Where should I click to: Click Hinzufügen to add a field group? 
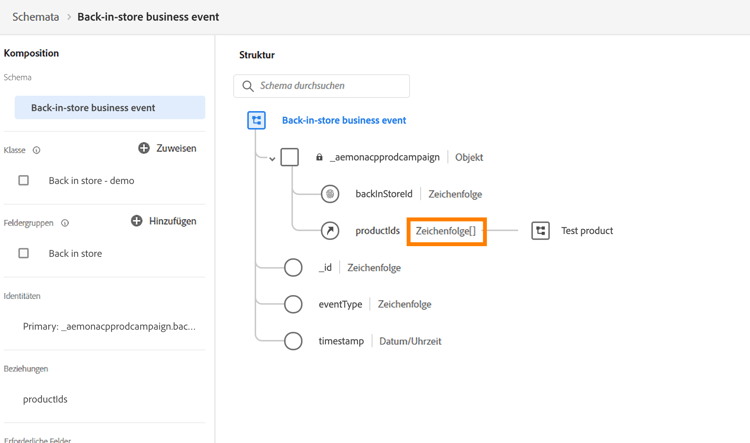coord(164,221)
